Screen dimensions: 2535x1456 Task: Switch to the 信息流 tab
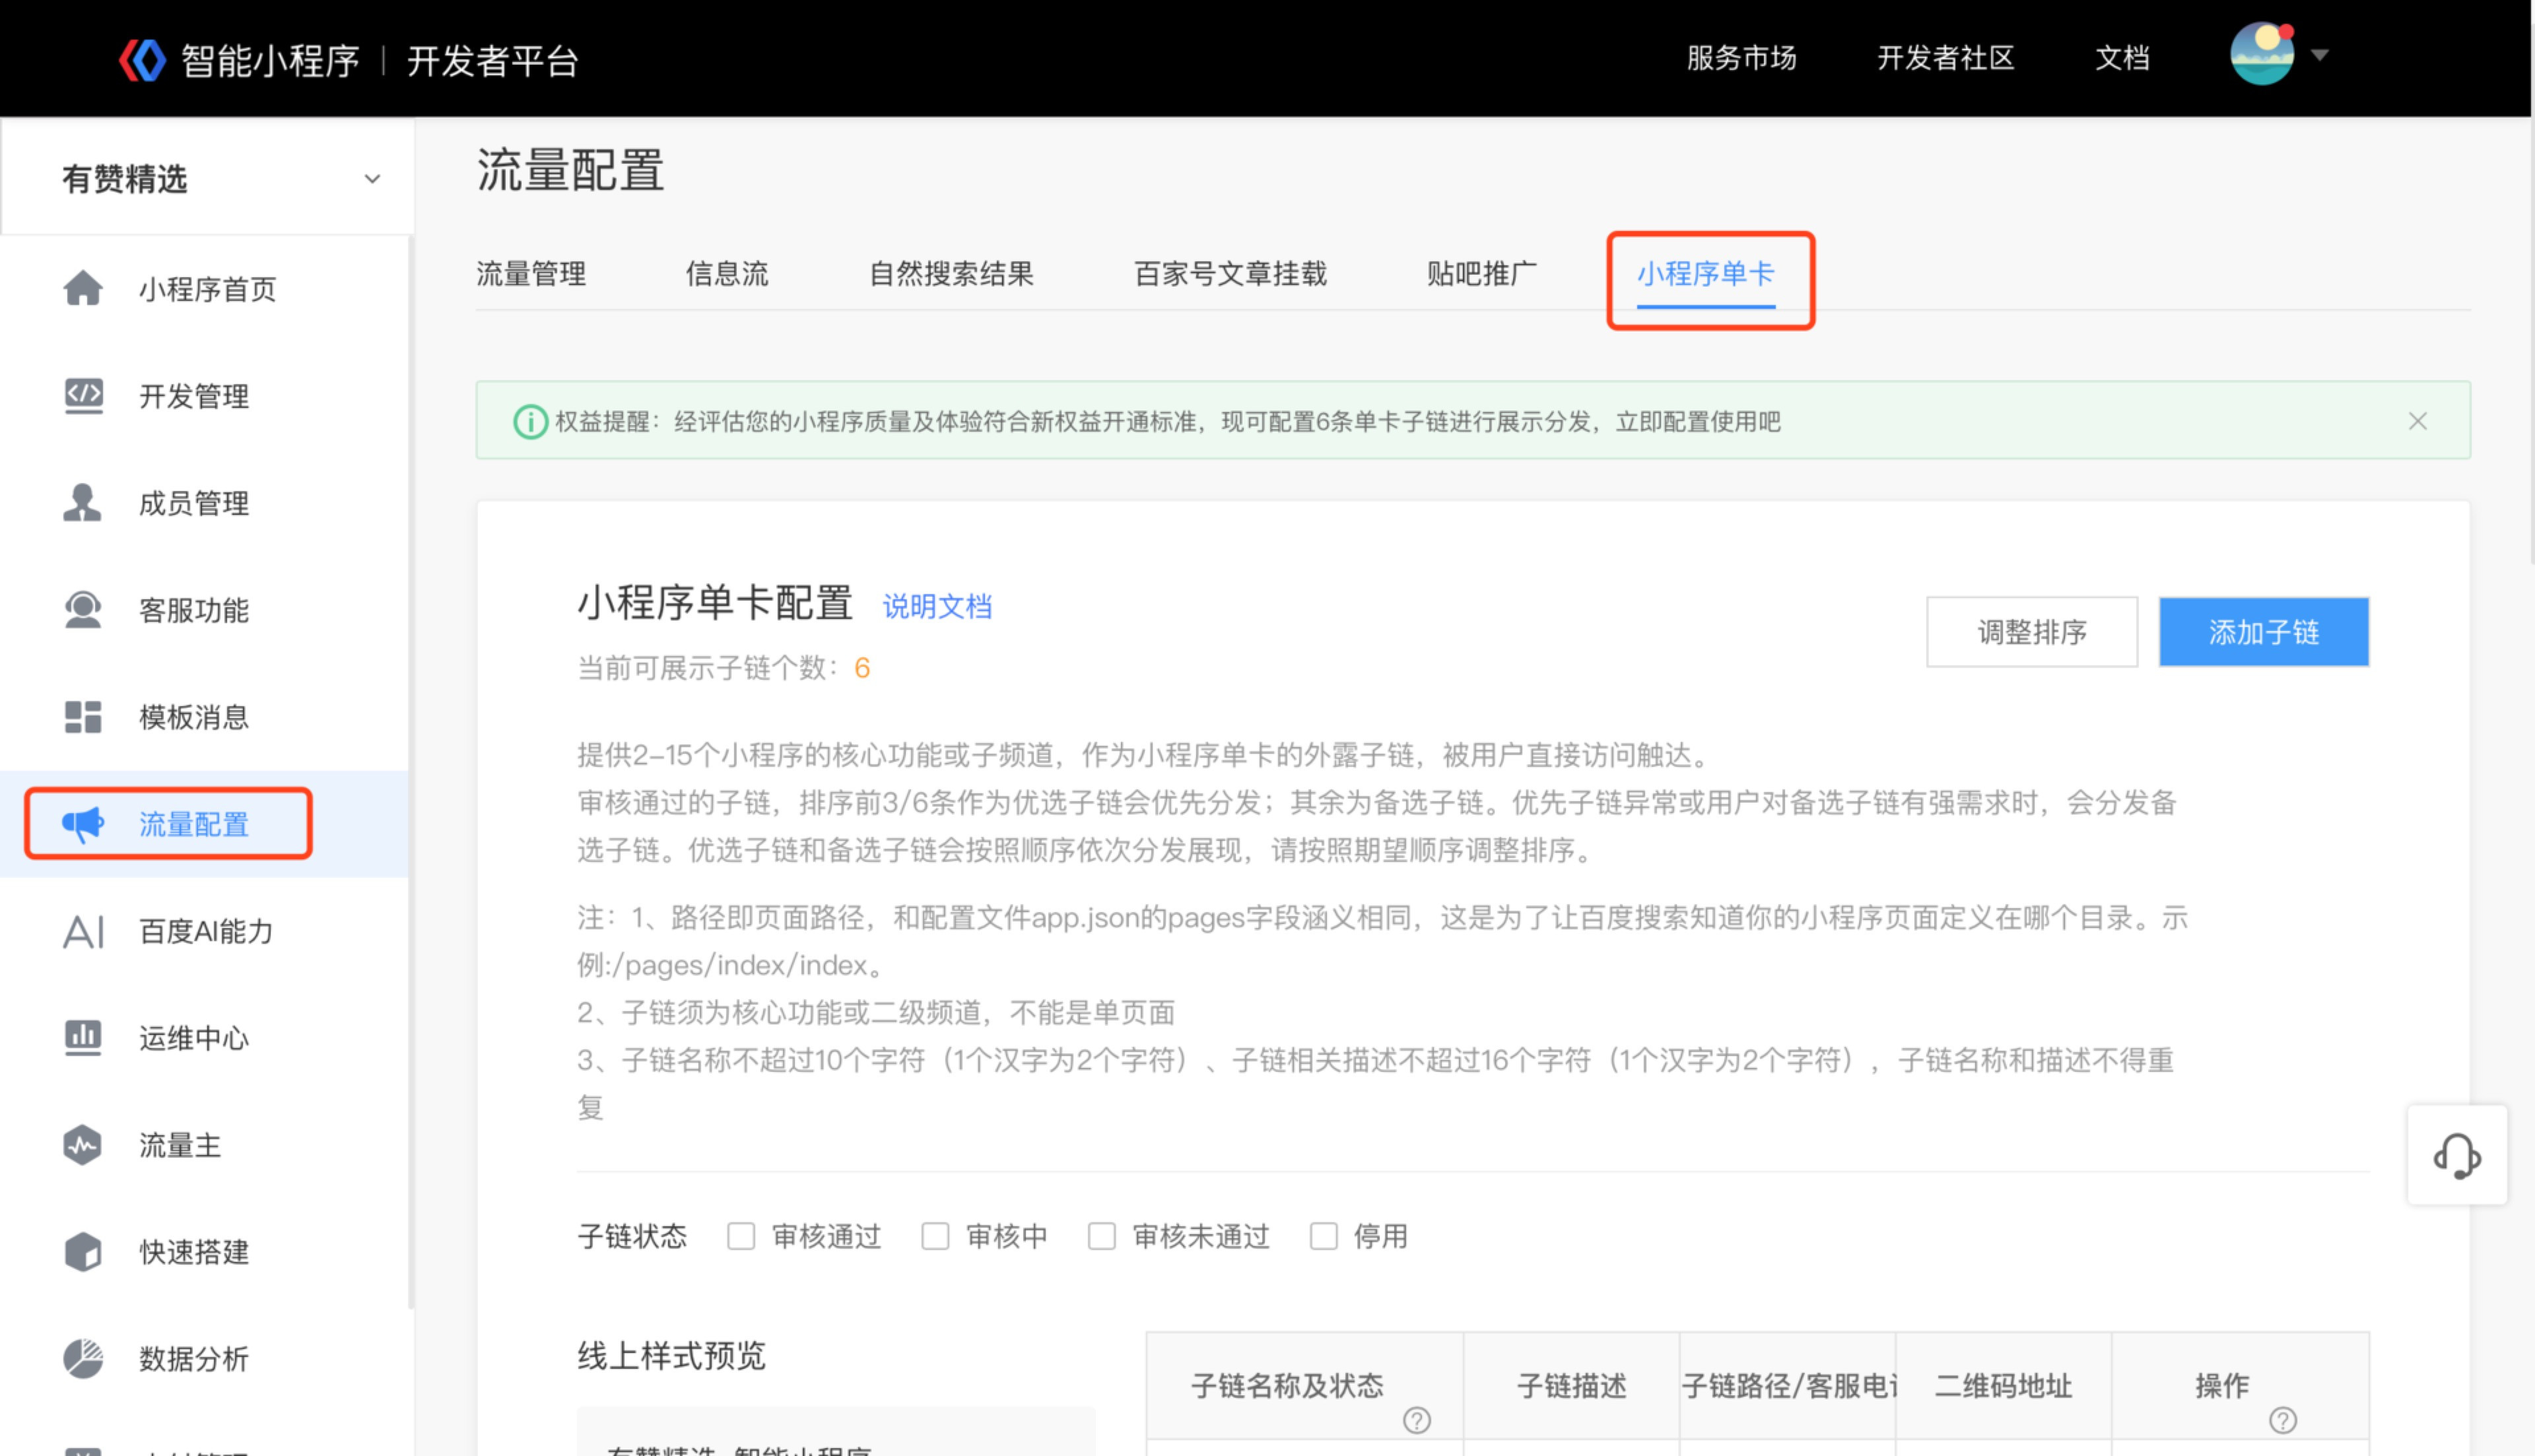point(727,273)
